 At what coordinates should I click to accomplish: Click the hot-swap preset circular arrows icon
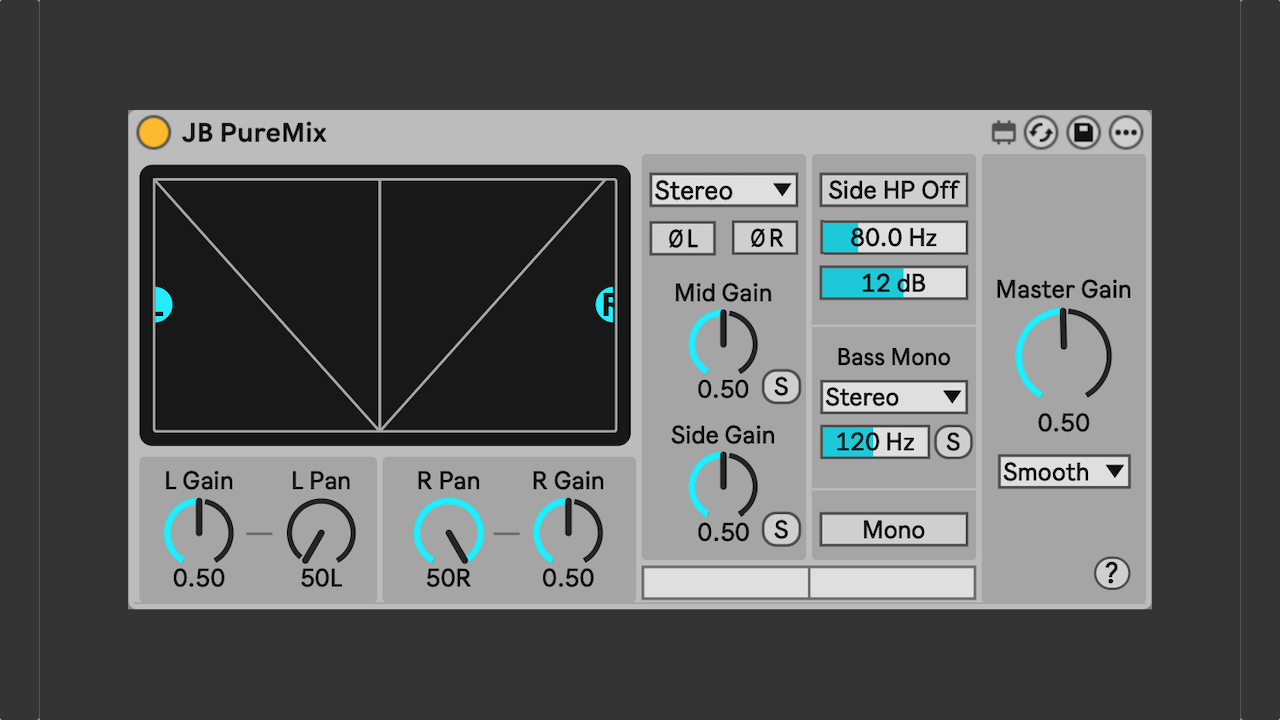pyautogui.click(x=1041, y=132)
